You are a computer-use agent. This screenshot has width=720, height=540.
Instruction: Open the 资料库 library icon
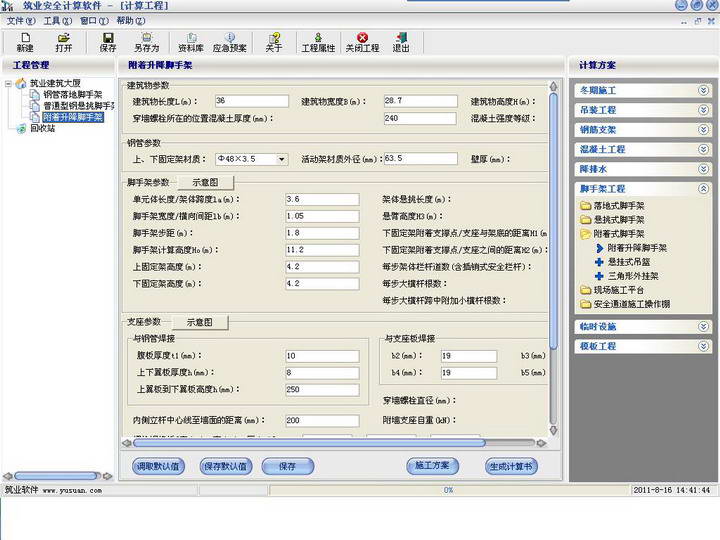click(x=191, y=41)
